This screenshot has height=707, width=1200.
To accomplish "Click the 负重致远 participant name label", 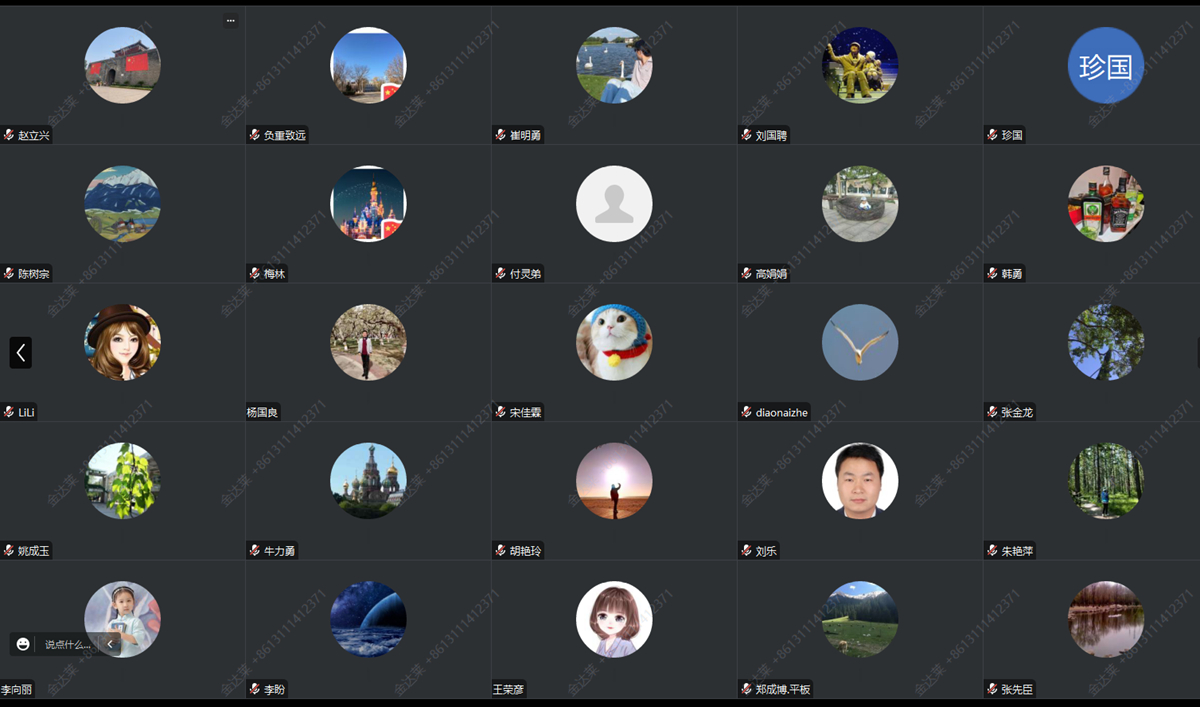I will coord(284,135).
